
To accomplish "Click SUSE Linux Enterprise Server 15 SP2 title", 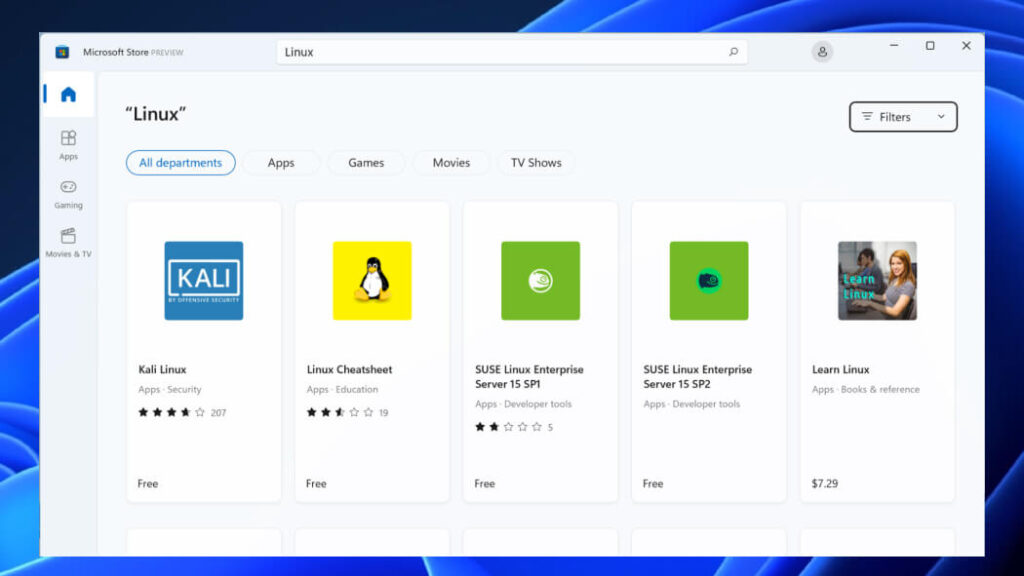I will (697, 377).
